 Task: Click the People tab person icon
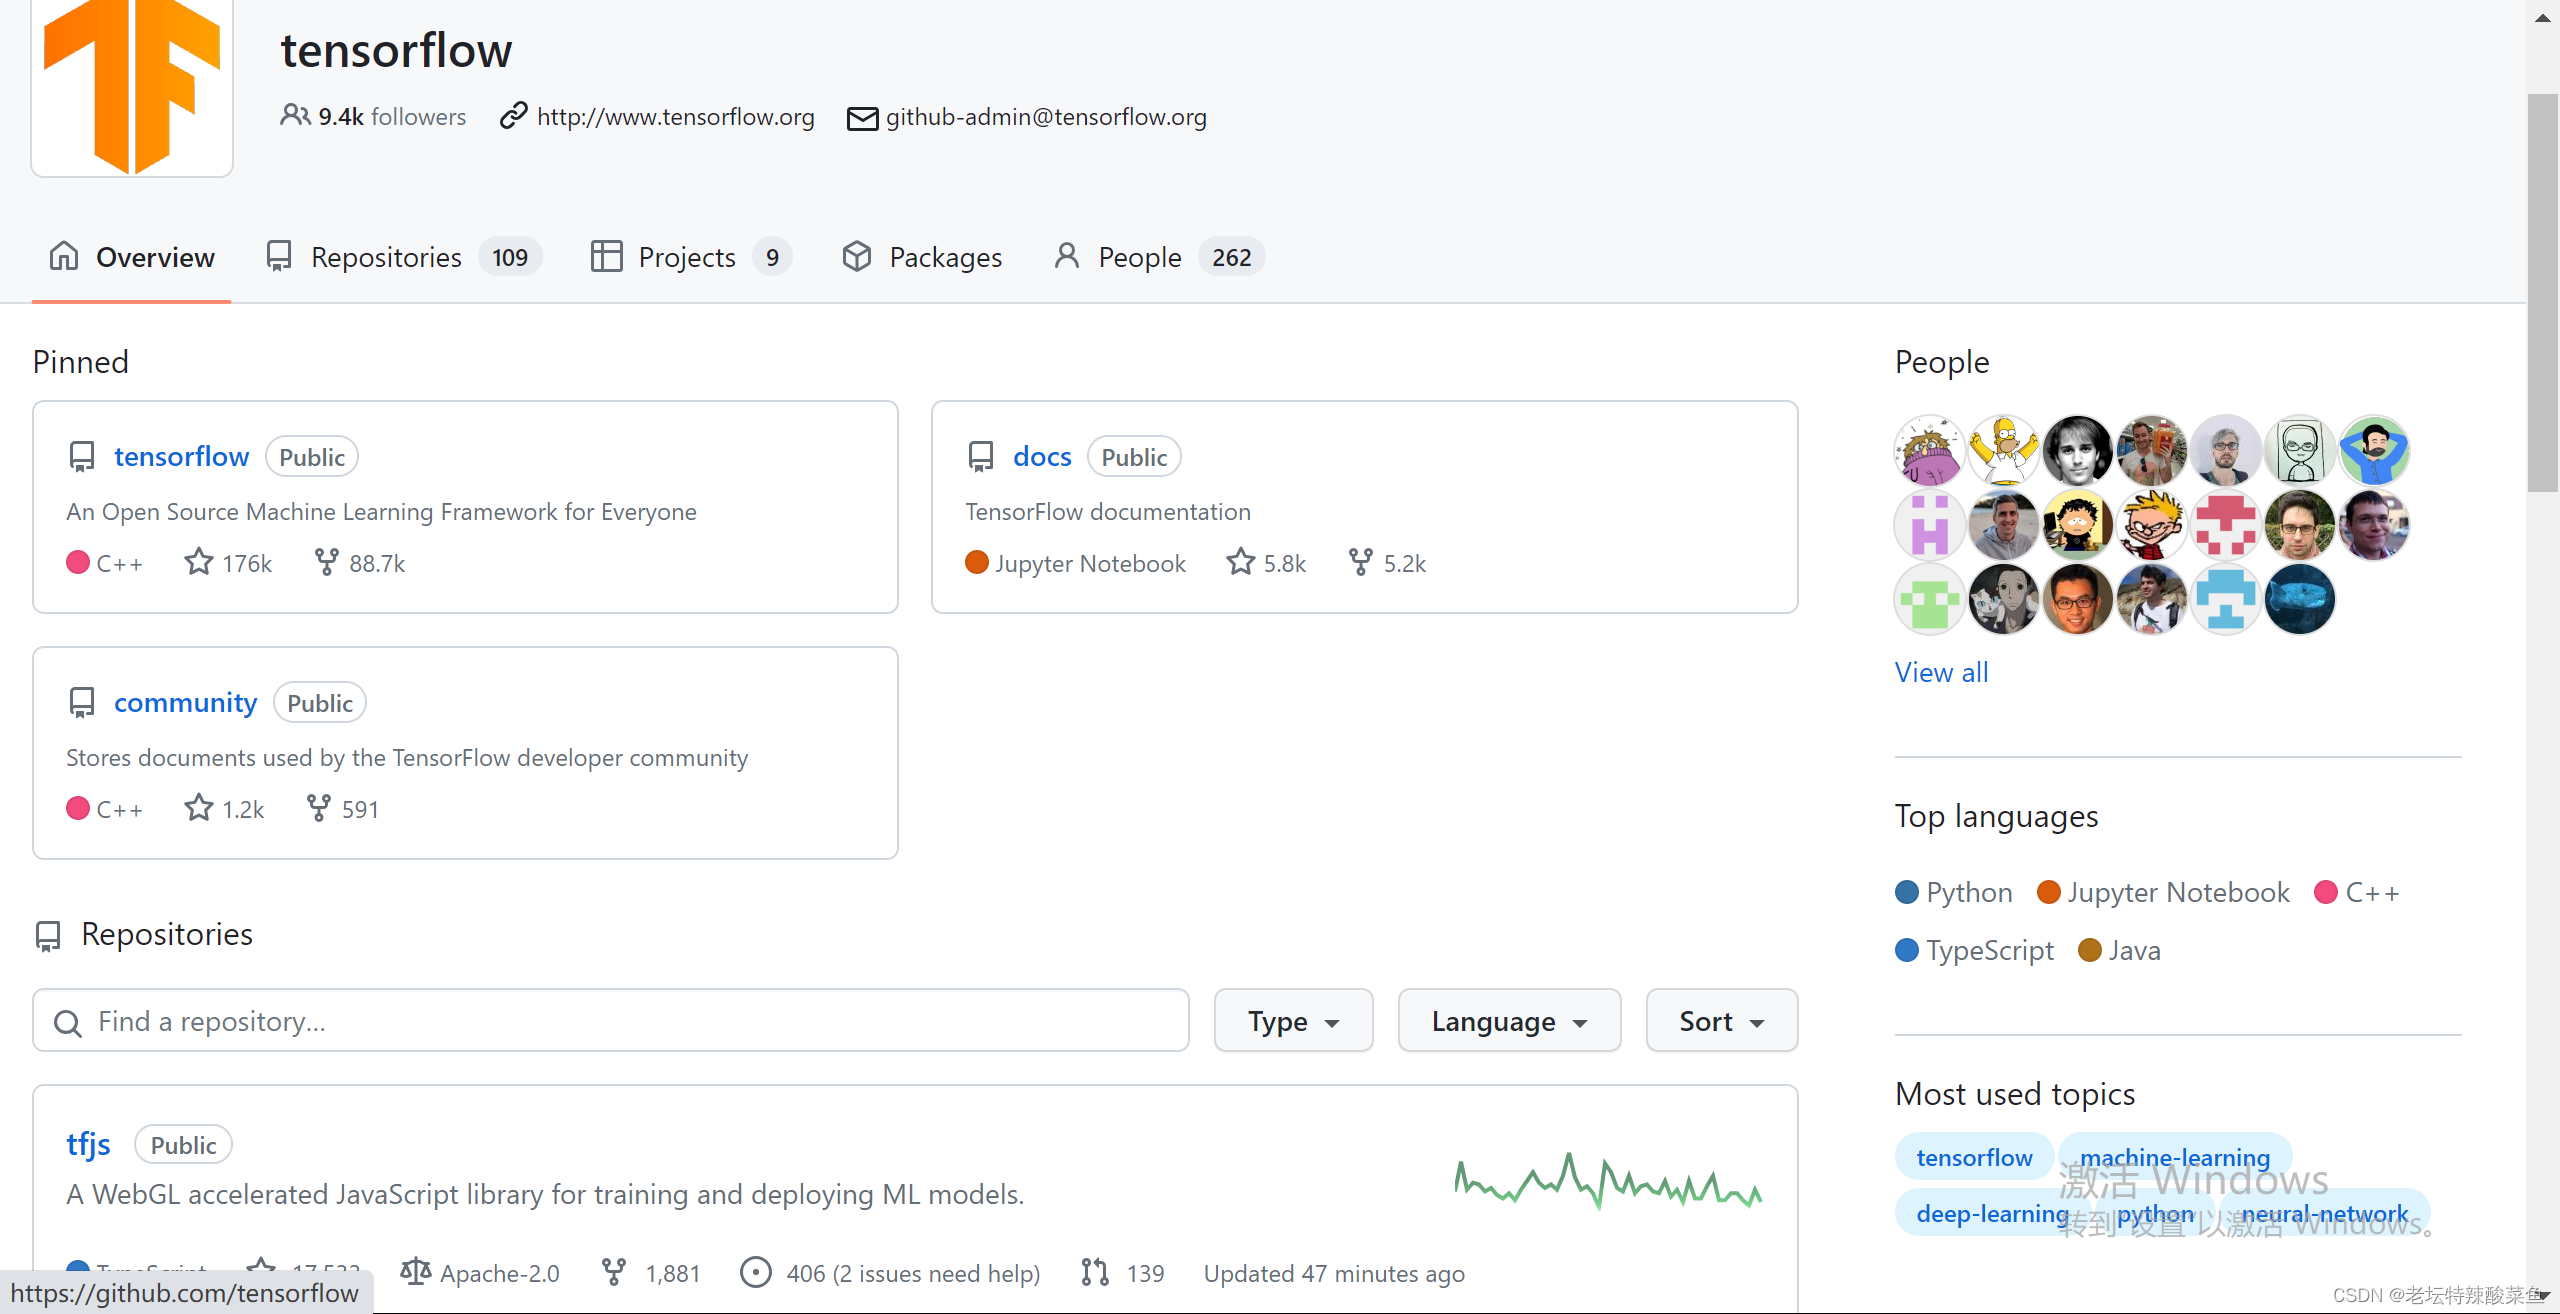point(1067,256)
